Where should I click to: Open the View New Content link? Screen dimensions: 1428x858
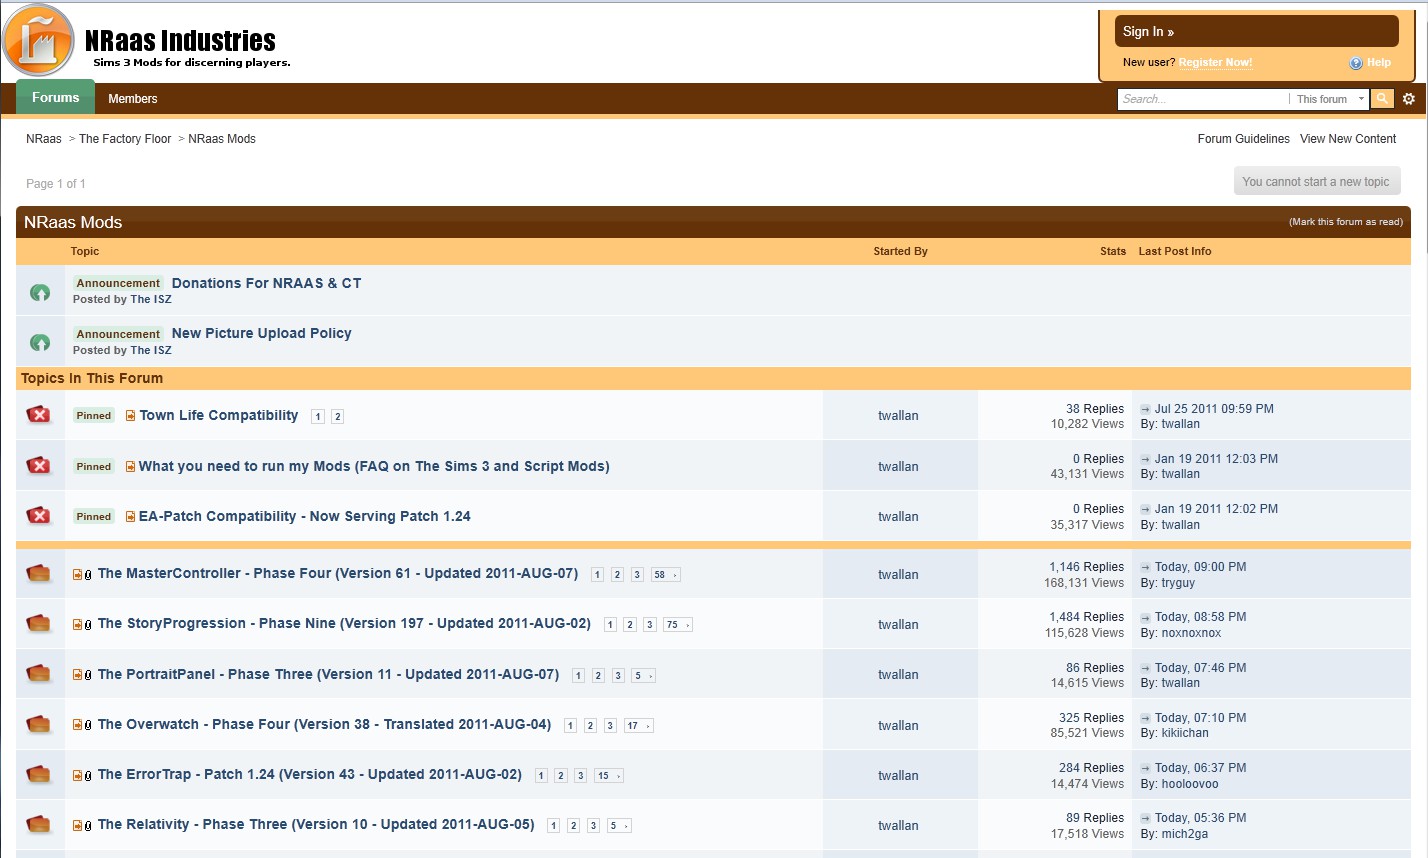pos(1348,139)
